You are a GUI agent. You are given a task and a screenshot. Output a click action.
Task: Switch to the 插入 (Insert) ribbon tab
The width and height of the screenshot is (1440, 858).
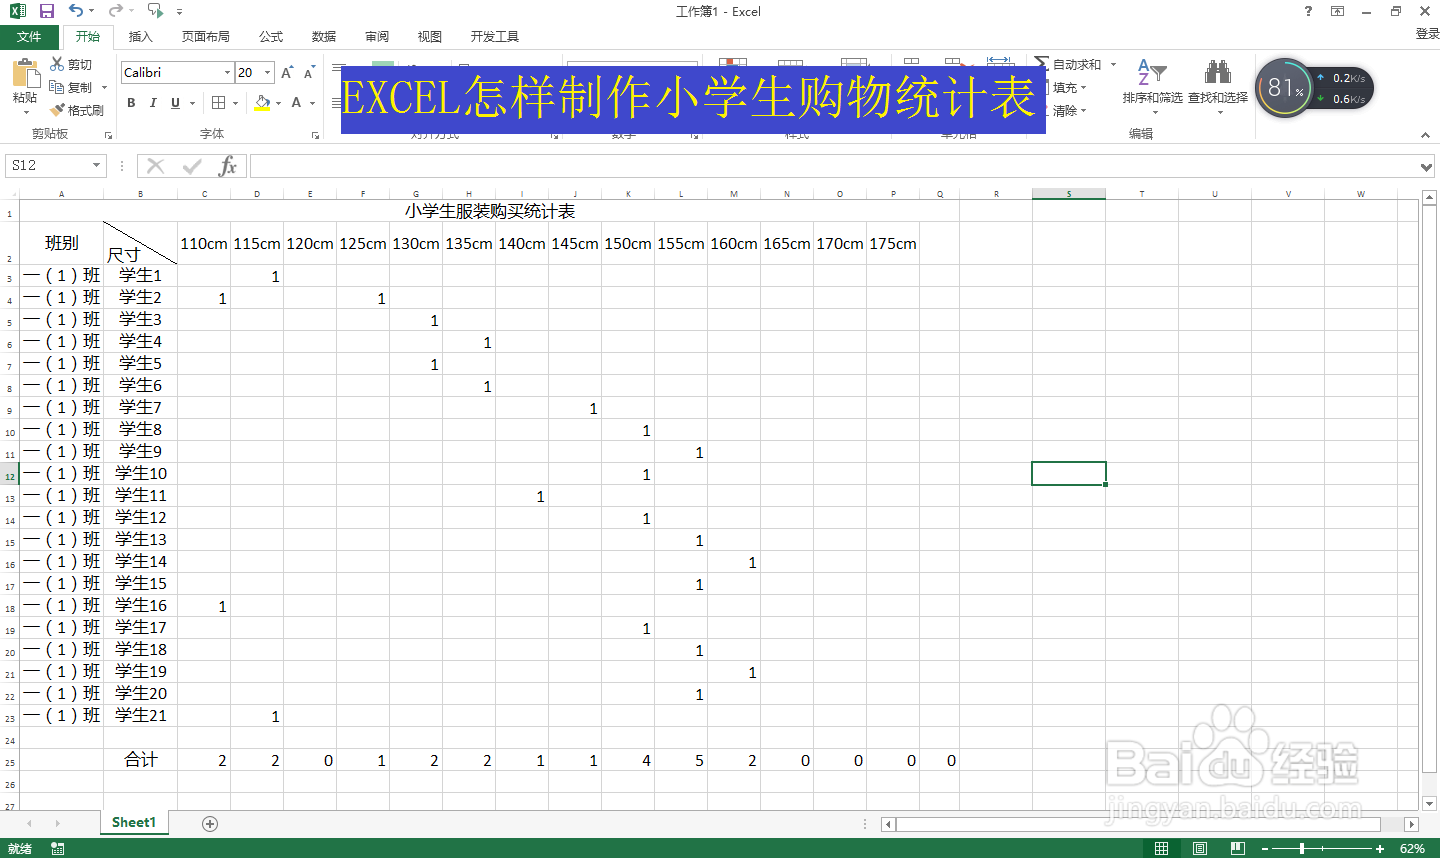point(140,36)
